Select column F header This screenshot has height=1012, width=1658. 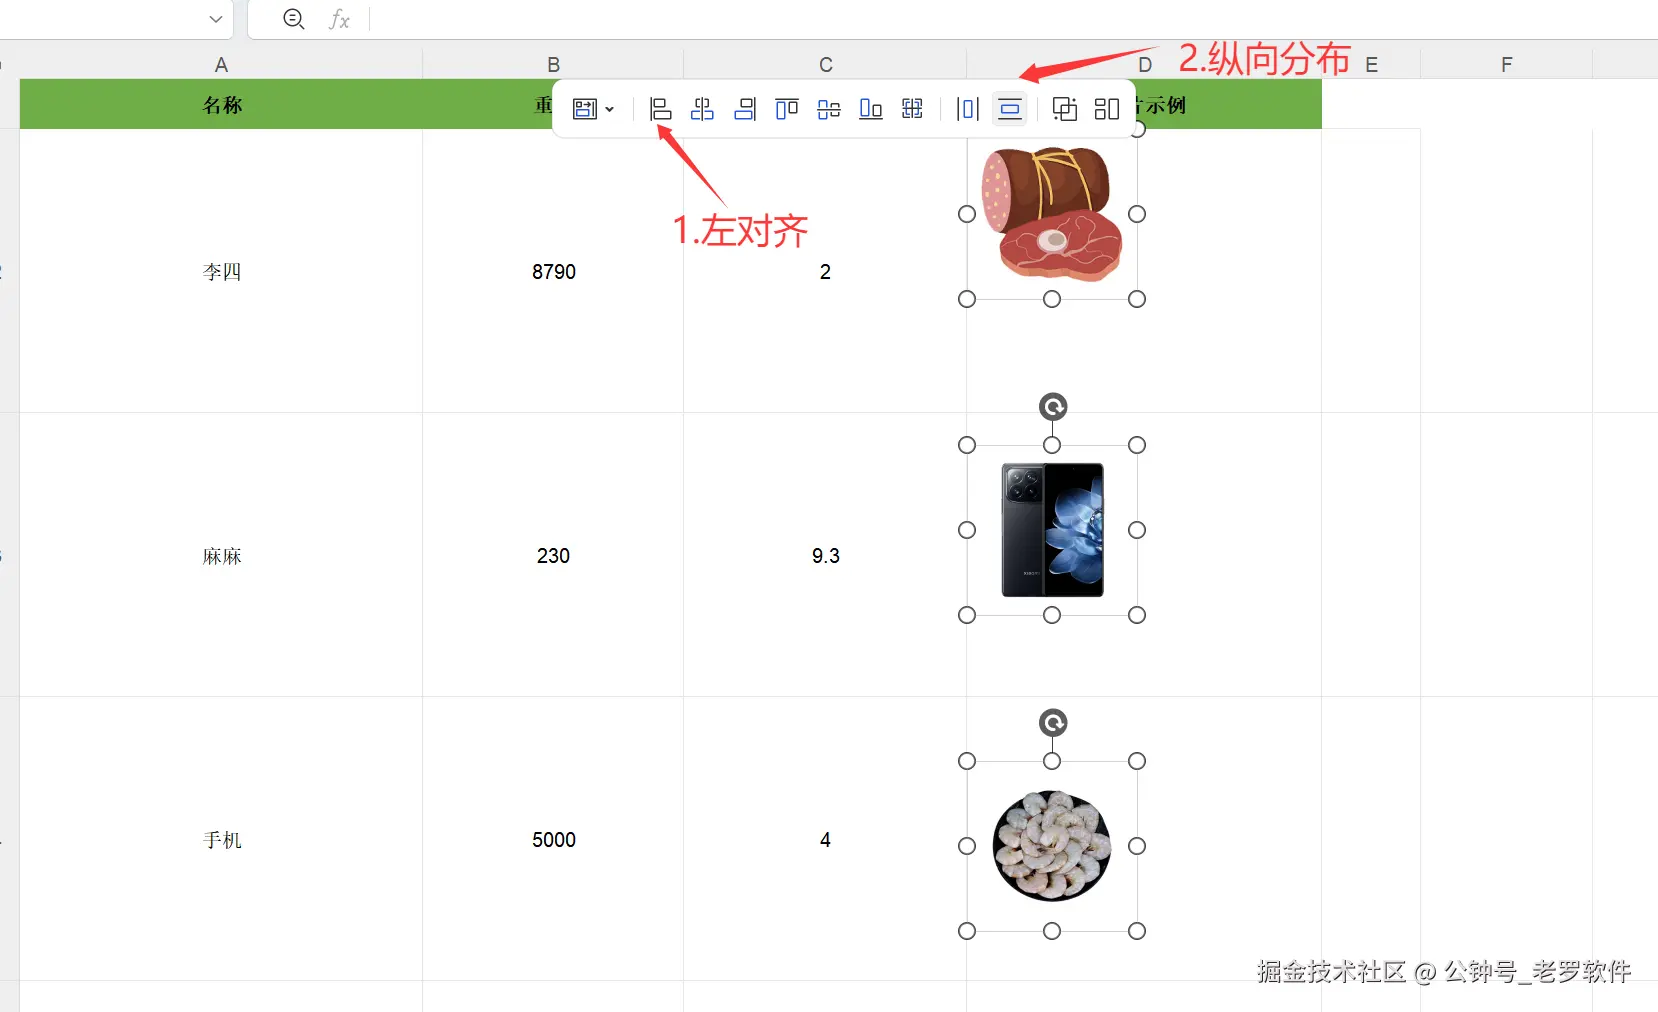tap(1507, 64)
